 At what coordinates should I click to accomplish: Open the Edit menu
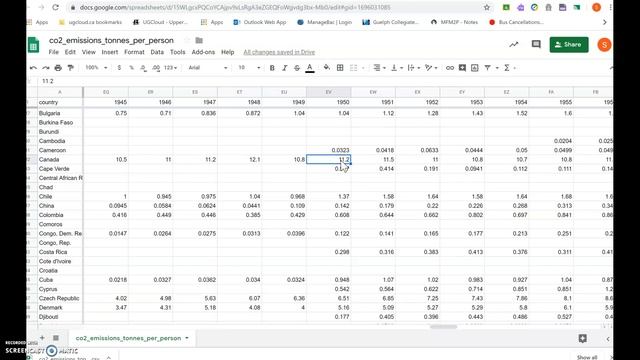70,52
